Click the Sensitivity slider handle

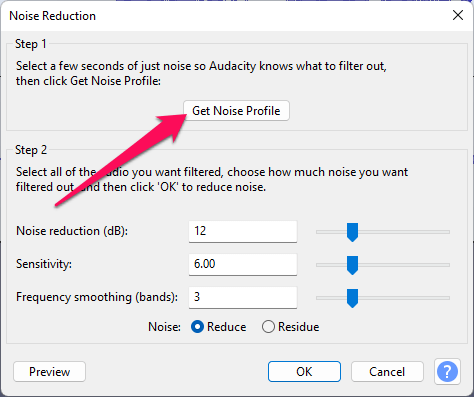[x=352, y=265]
